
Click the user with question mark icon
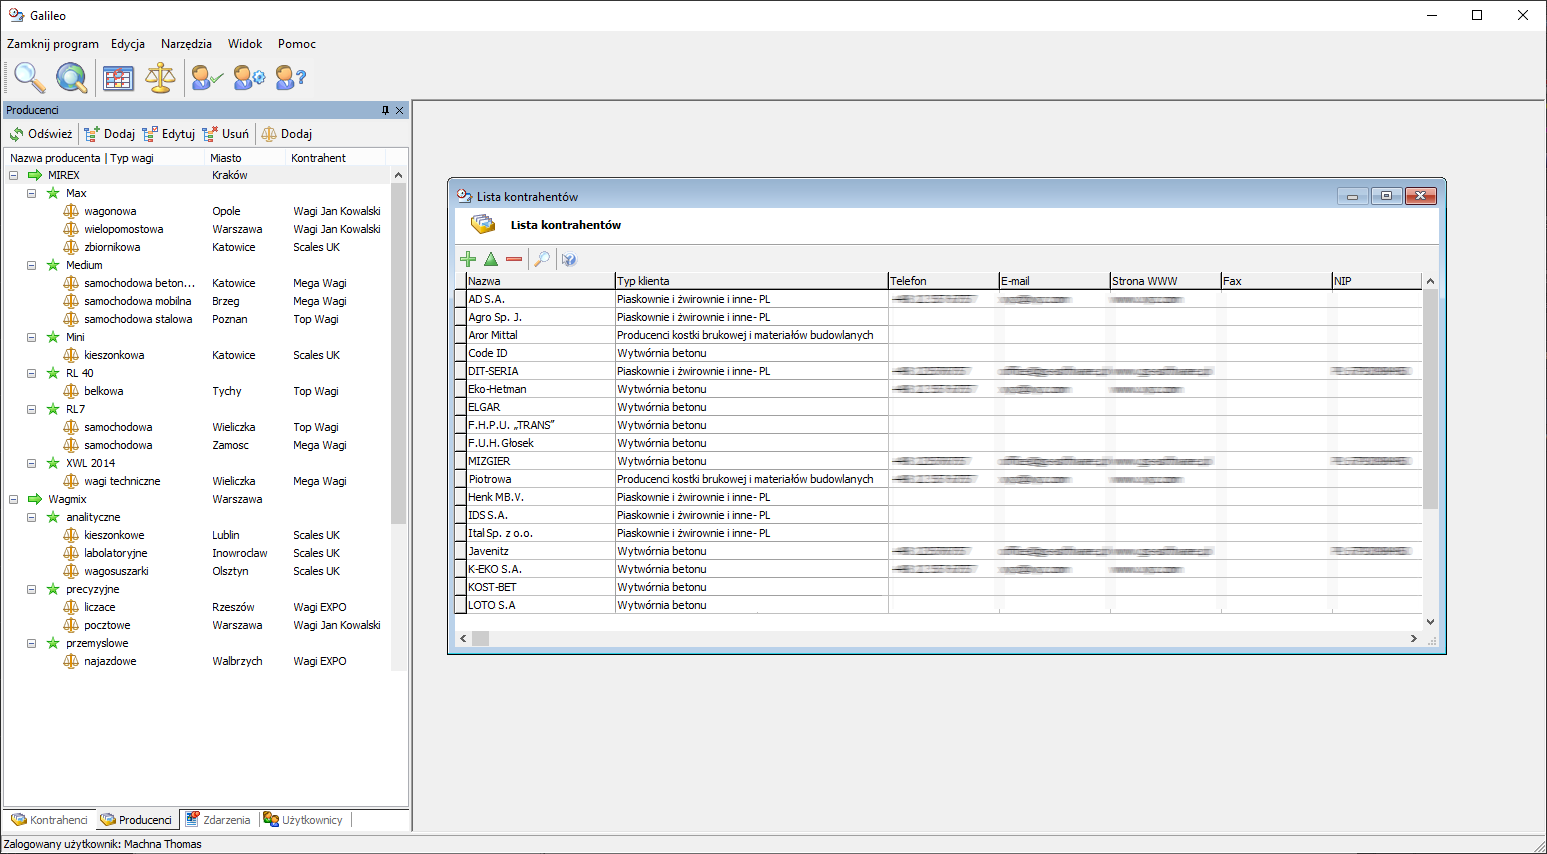(x=290, y=77)
